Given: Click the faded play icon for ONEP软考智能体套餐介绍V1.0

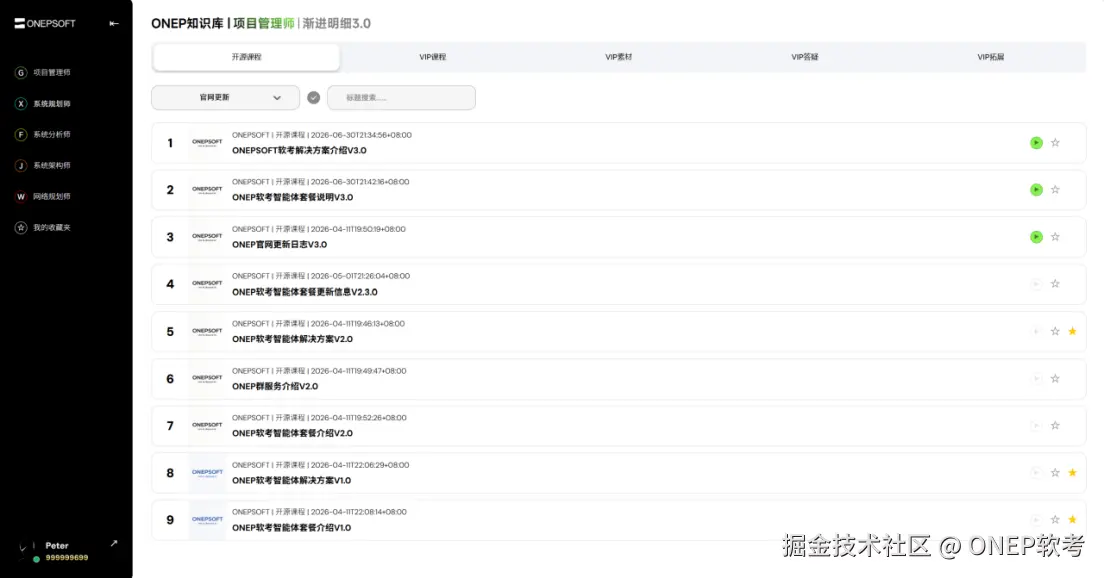Looking at the screenshot, I should click(x=1036, y=520).
